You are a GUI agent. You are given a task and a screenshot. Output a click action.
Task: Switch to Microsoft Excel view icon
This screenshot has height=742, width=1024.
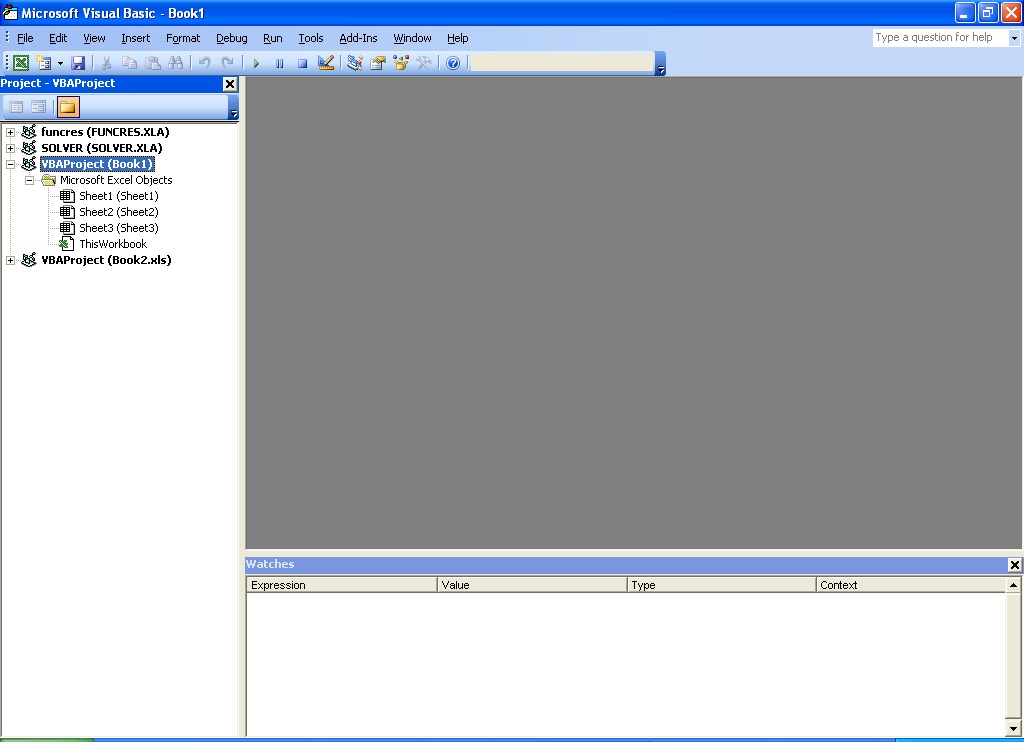coord(21,63)
